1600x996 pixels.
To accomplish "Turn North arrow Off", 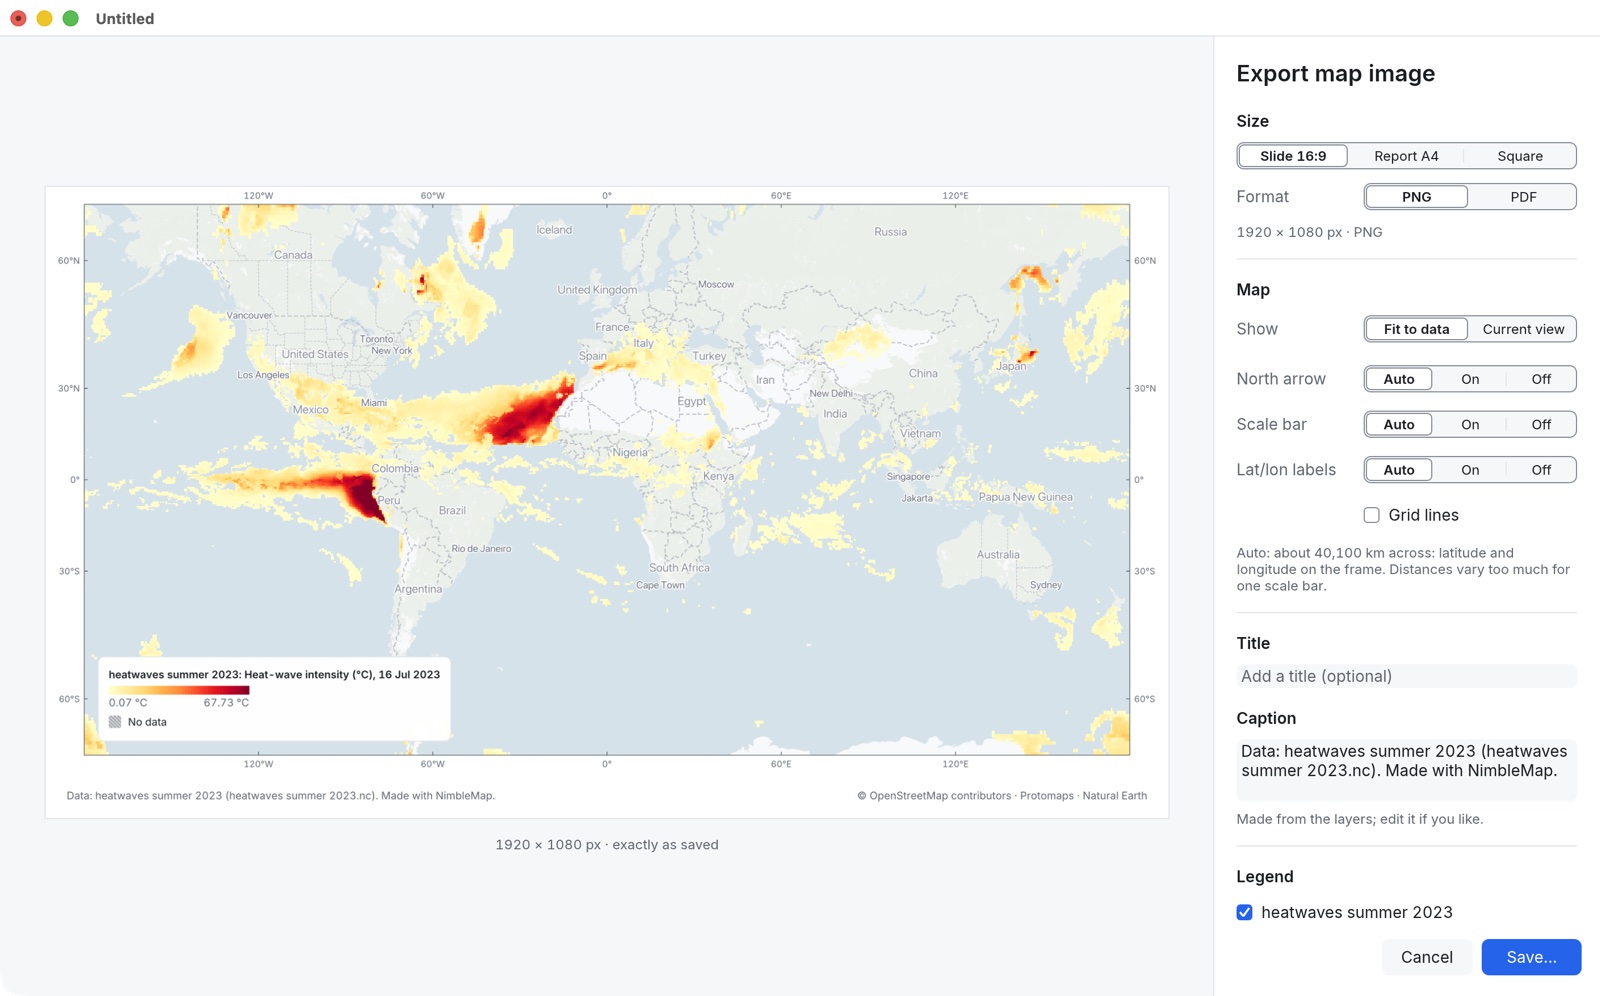I will tap(1540, 379).
